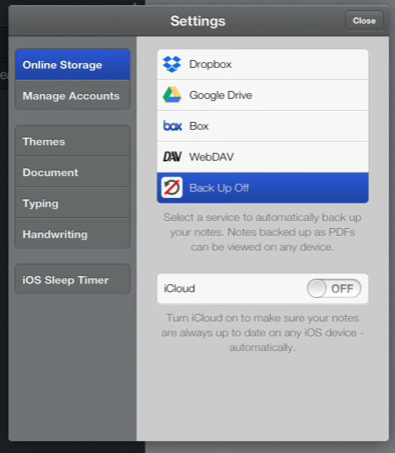Close the Settings dialog
This screenshot has width=395, height=453.
364,21
